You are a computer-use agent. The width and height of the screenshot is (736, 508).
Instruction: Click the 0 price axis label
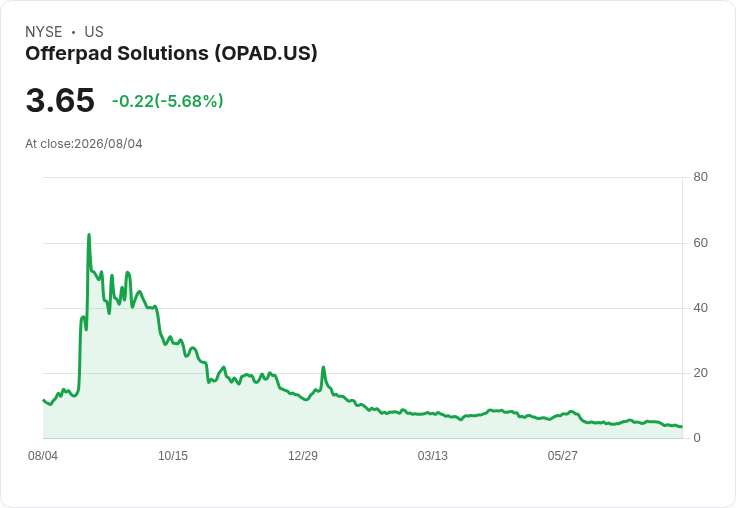coord(697,438)
